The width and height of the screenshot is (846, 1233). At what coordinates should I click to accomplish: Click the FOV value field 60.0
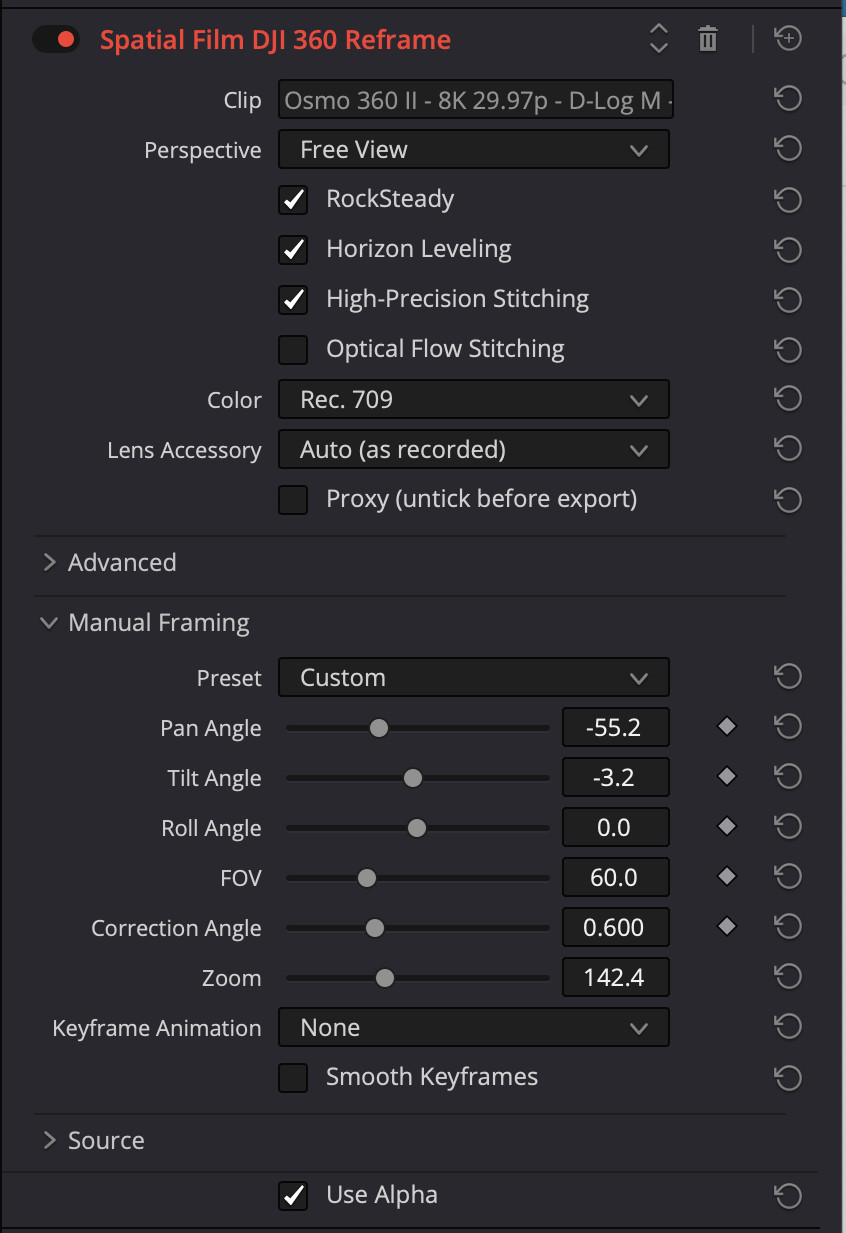point(615,877)
